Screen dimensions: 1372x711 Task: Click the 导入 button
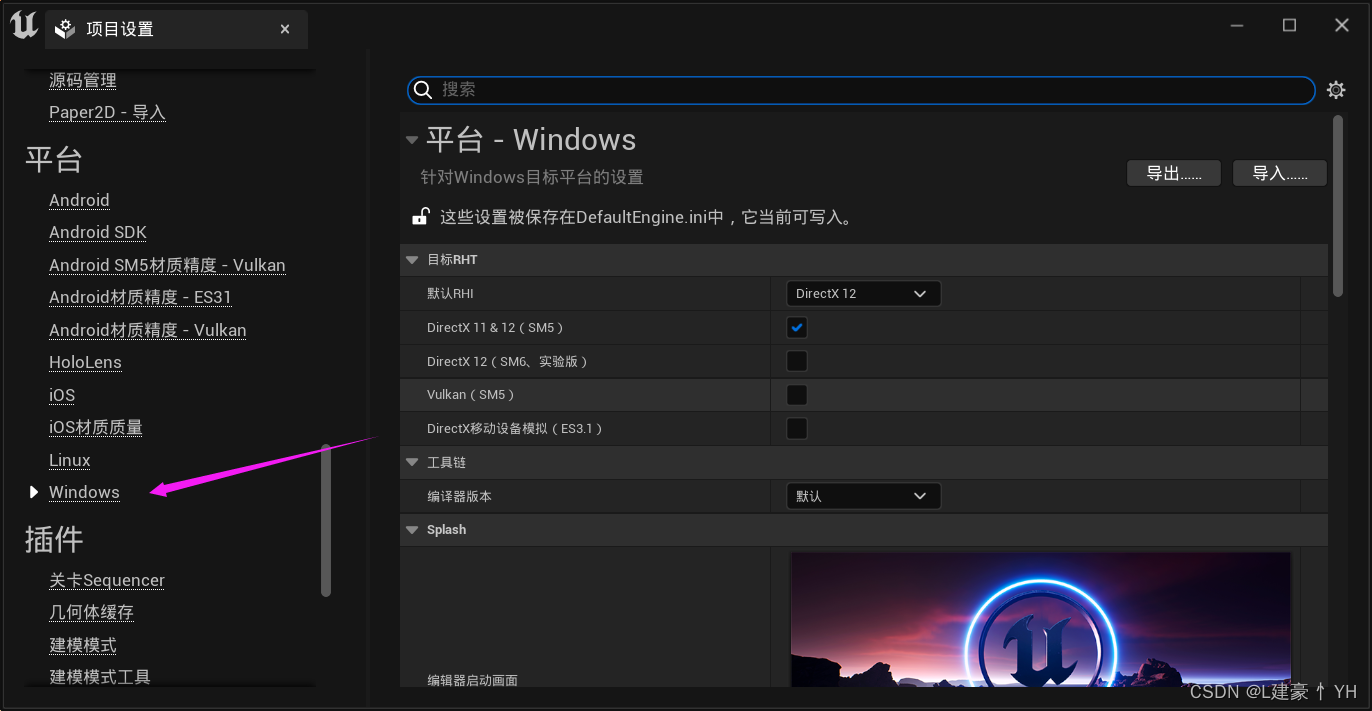click(1280, 173)
